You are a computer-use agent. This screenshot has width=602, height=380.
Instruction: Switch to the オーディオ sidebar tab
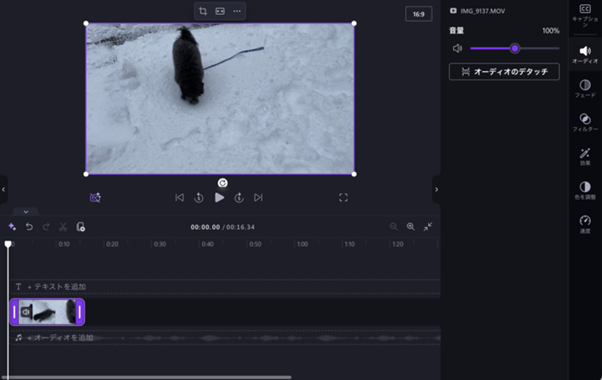pyautogui.click(x=585, y=55)
